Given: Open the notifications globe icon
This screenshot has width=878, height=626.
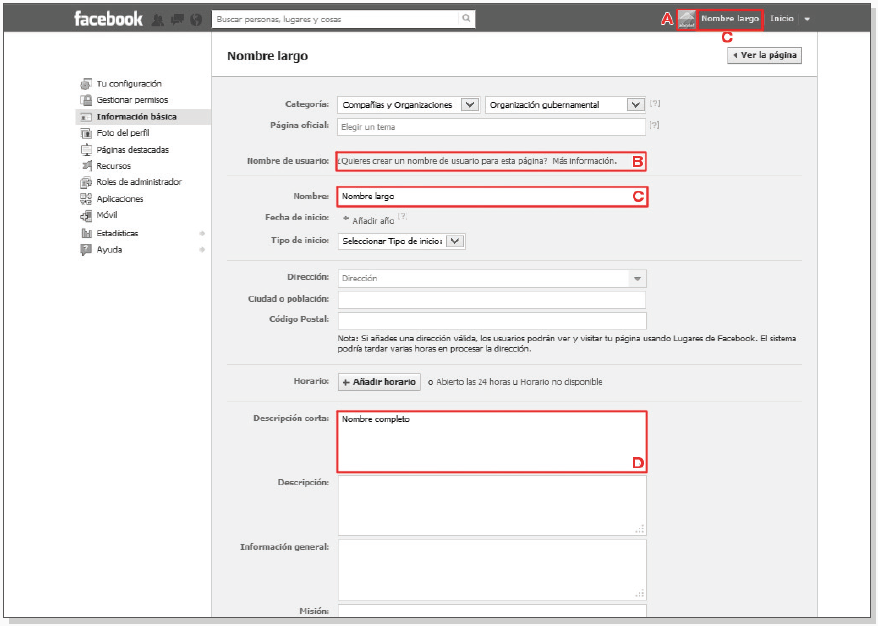Looking at the screenshot, I should (196, 19).
